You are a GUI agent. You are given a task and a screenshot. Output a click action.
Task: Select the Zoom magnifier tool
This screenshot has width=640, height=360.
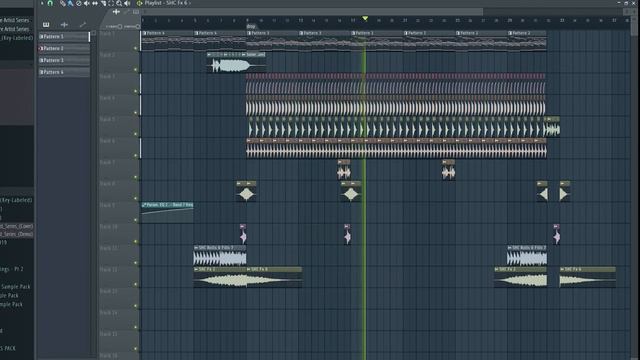(119, 3)
